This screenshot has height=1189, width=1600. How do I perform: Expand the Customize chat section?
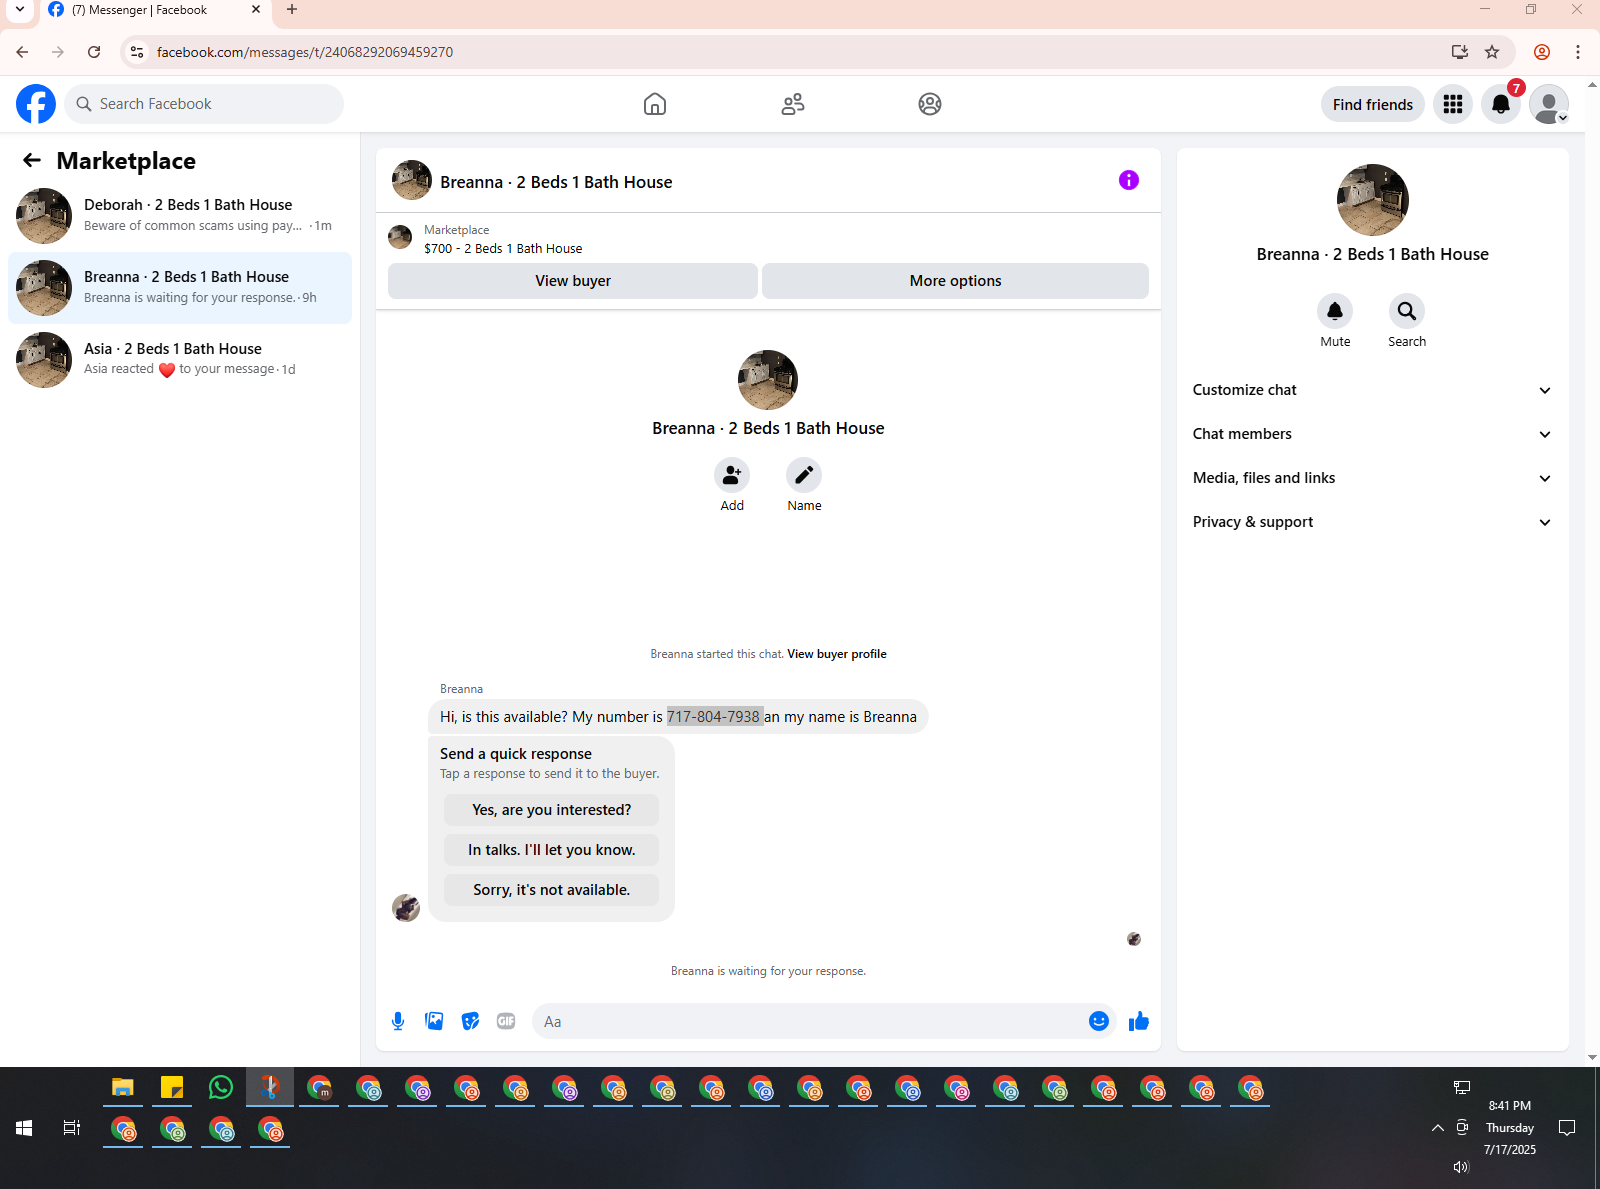[x=1373, y=390]
